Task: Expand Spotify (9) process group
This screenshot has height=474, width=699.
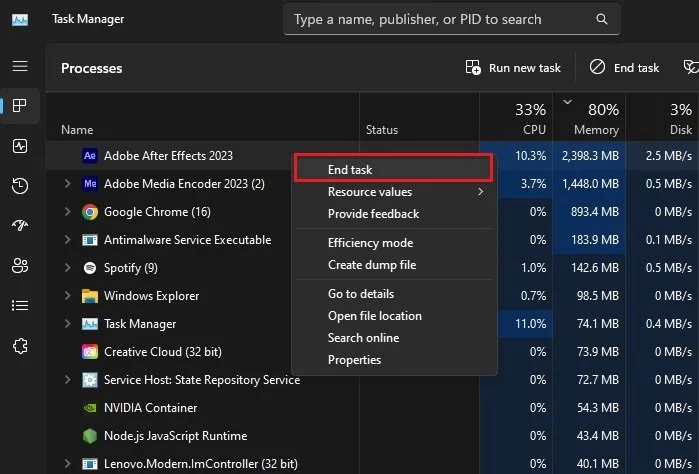Action: [x=67, y=268]
